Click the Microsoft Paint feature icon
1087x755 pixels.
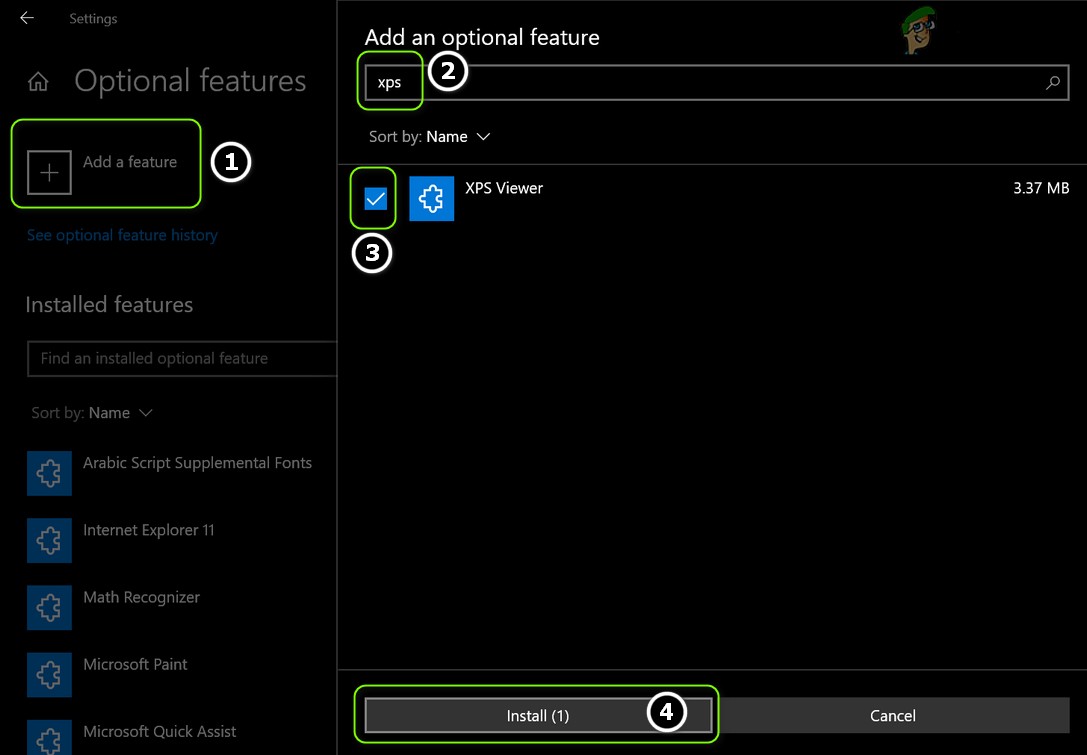49,674
